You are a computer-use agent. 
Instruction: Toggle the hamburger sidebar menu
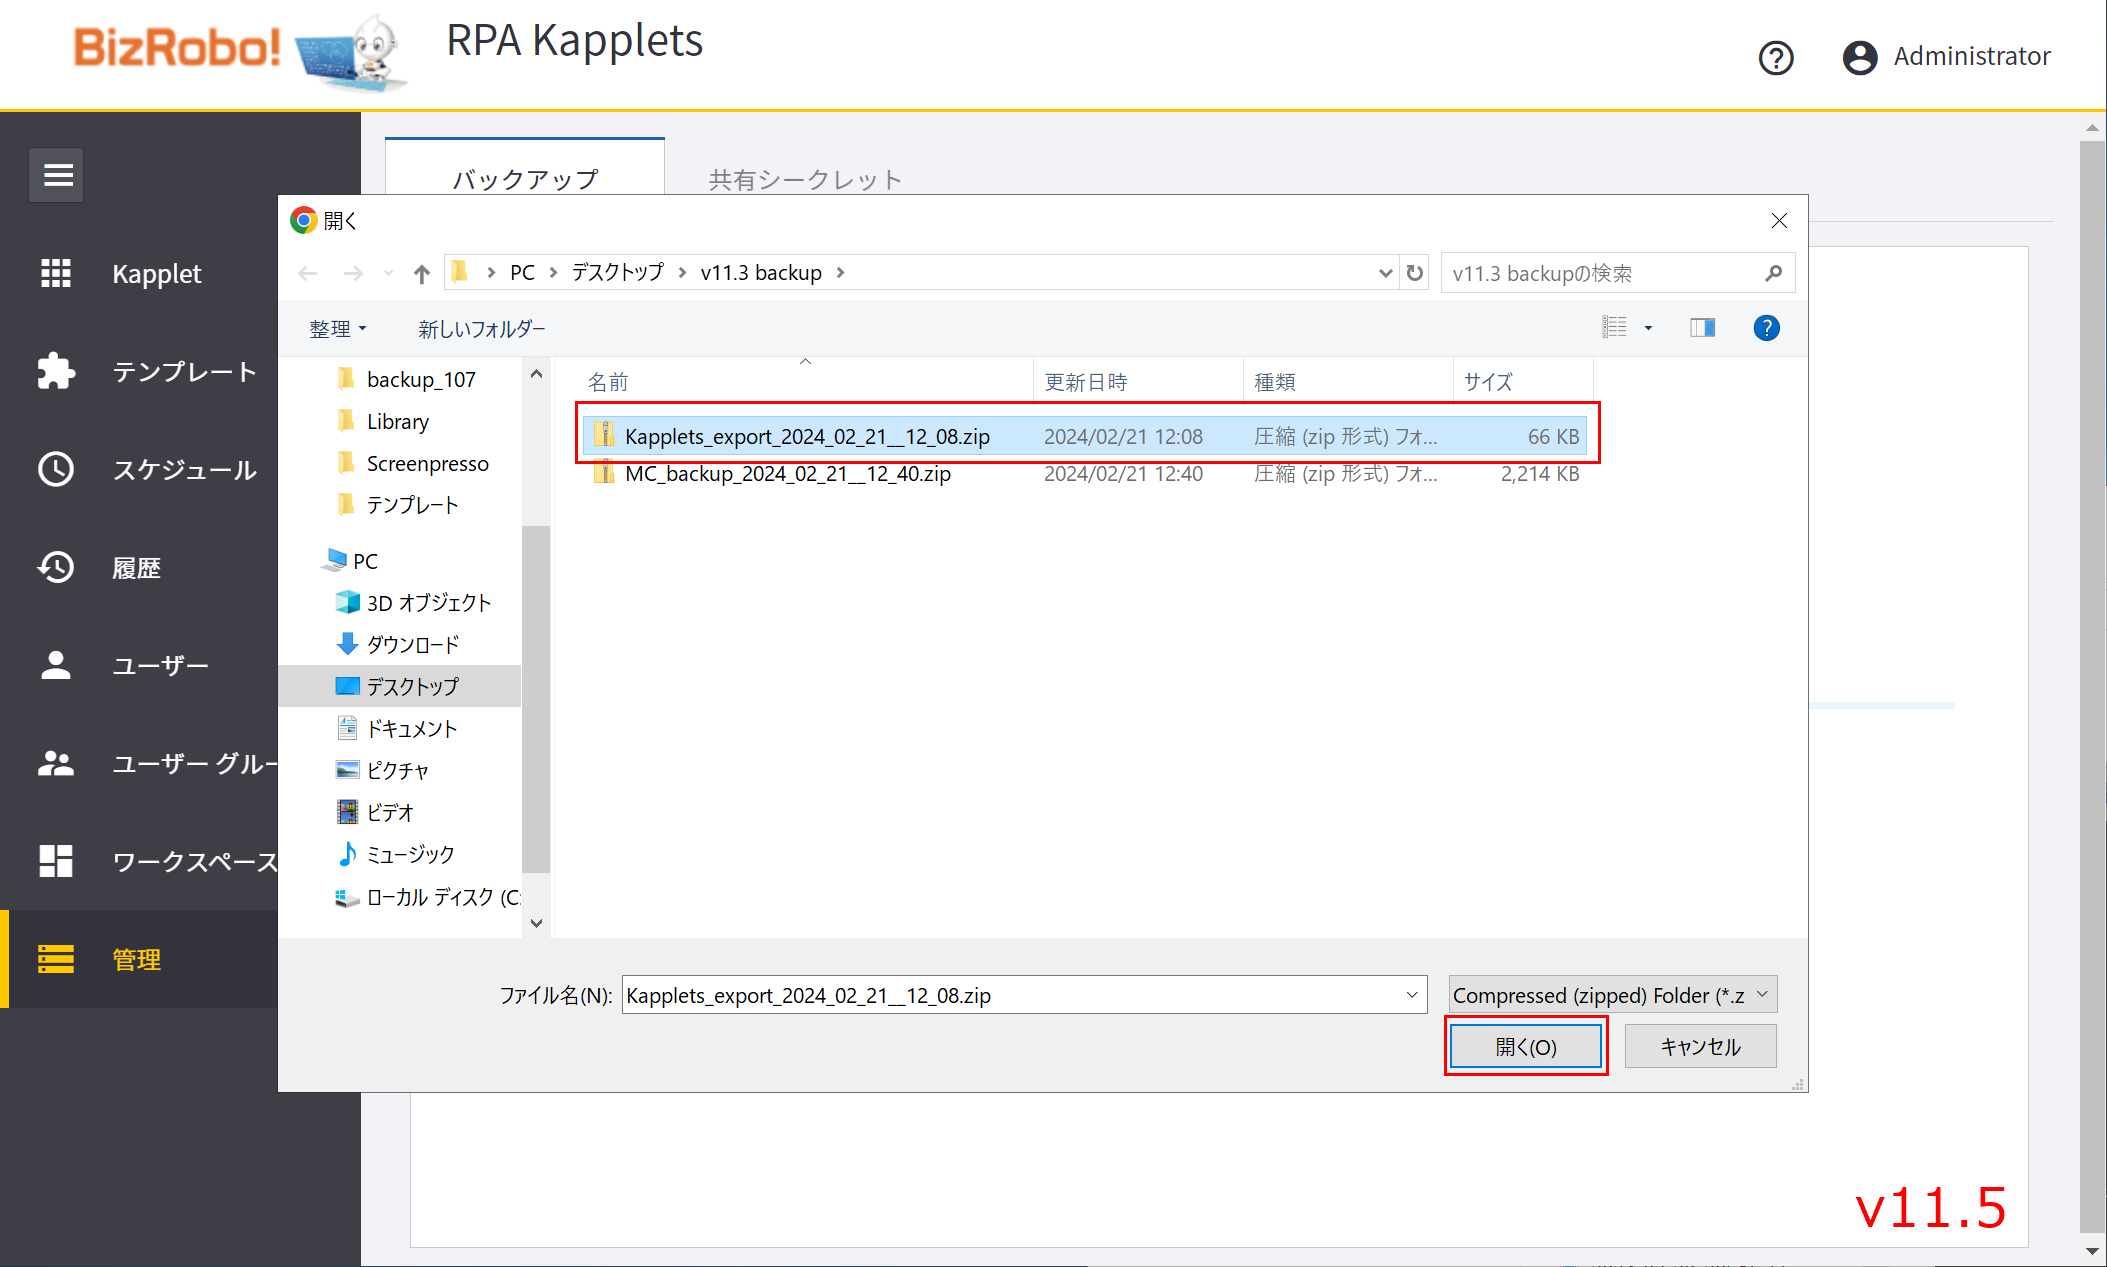point(57,175)
